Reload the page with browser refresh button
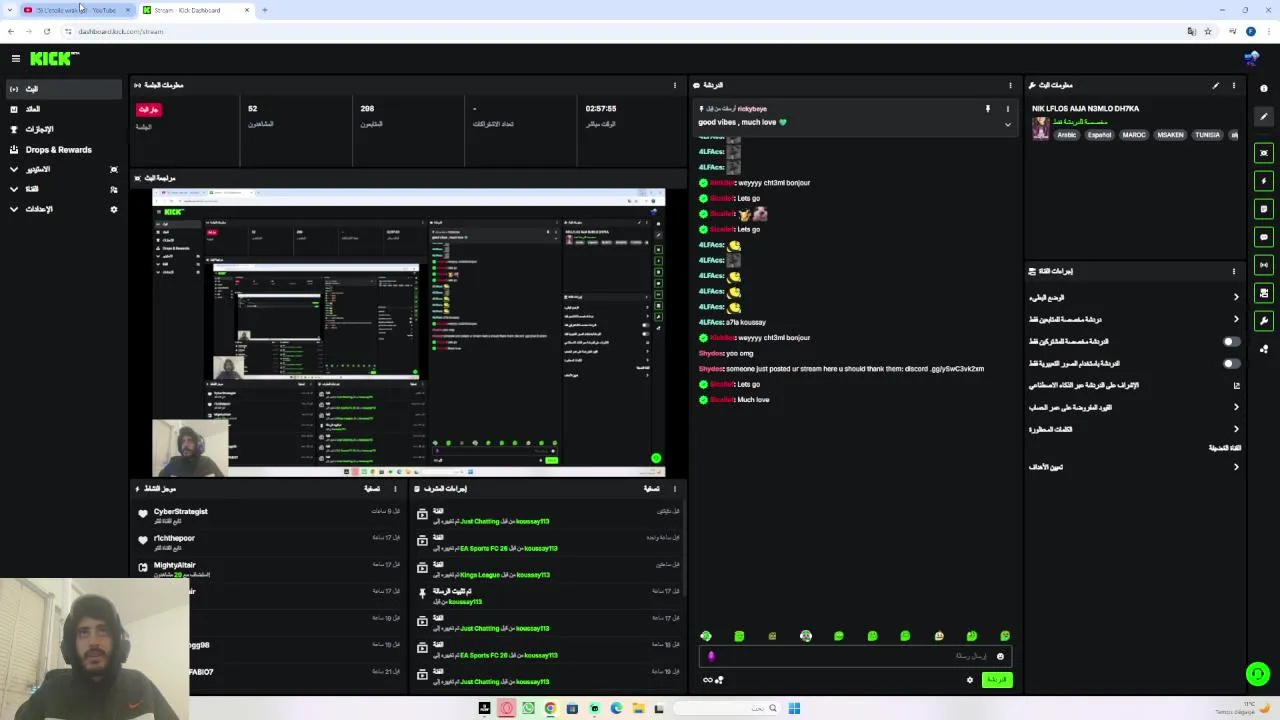Screen dimensions: 1280x720 tap(46, 31)
